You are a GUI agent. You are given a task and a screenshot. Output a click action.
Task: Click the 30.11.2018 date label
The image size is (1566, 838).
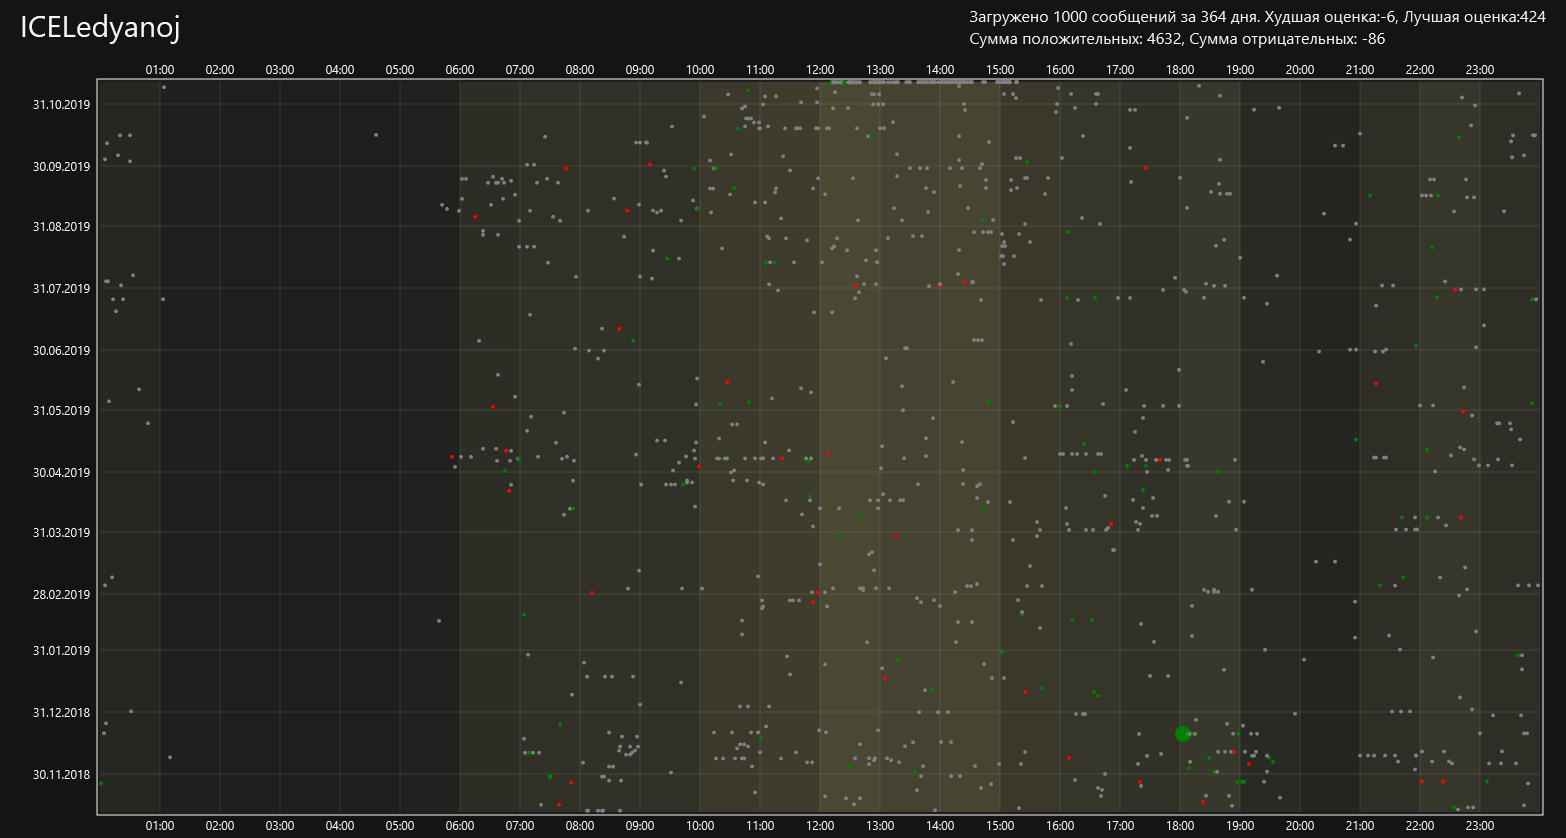click(61, 774)
